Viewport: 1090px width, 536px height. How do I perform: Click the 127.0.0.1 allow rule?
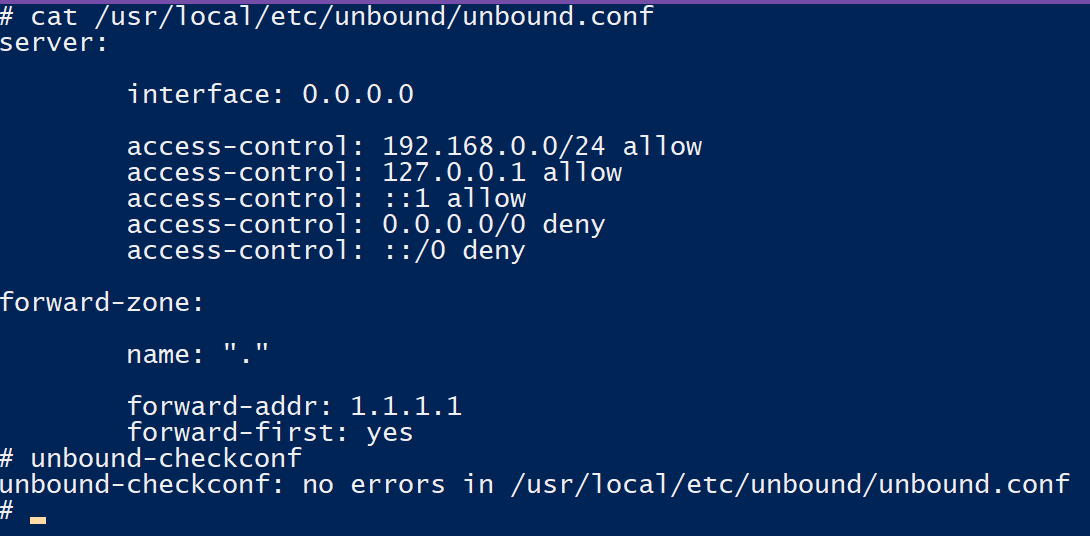coord(374,173)
